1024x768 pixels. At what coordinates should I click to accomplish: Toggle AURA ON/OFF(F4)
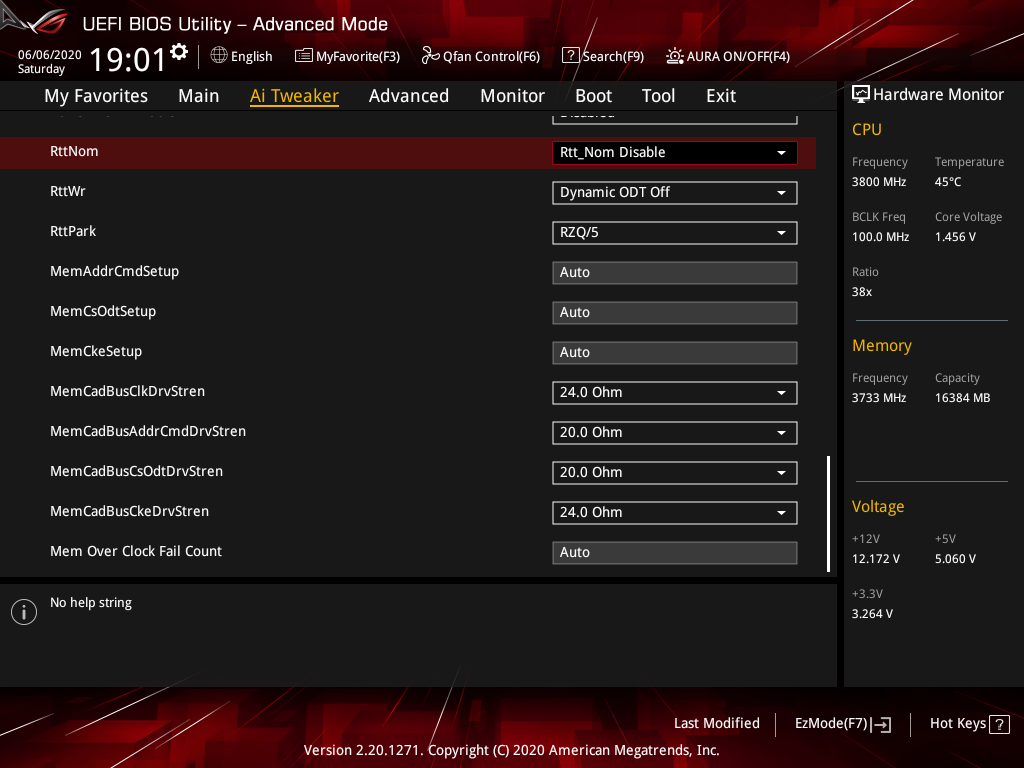coord(728,56)
